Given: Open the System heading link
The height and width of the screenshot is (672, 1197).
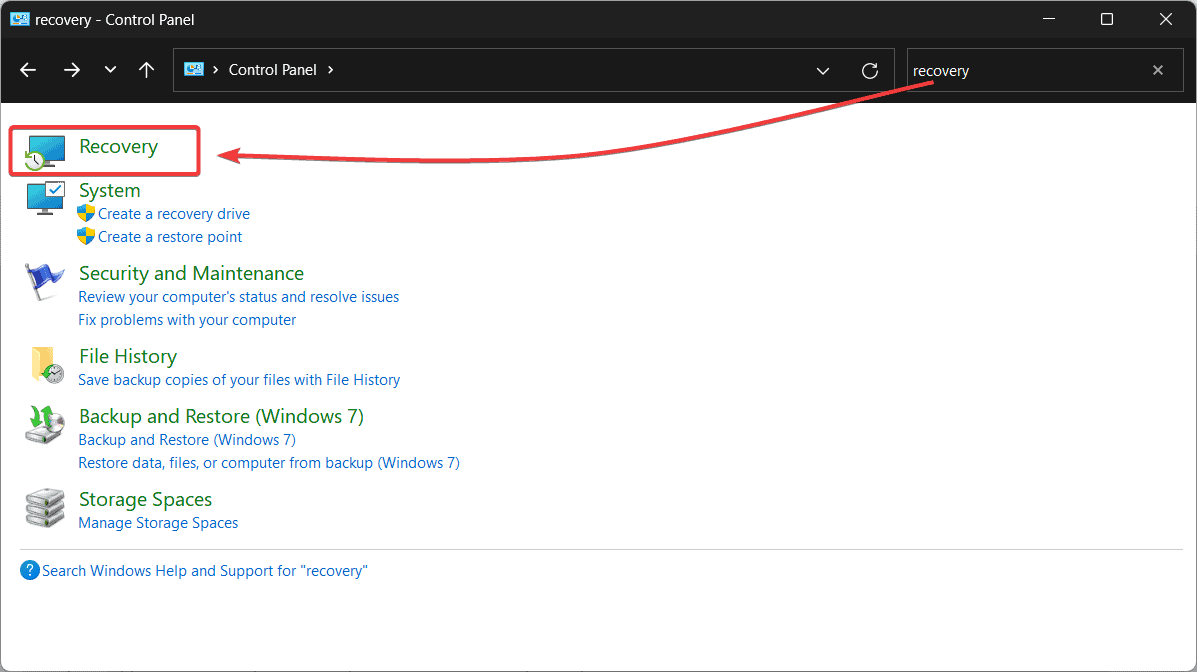Looking at the screenshot, I should (x=110, y=190).
